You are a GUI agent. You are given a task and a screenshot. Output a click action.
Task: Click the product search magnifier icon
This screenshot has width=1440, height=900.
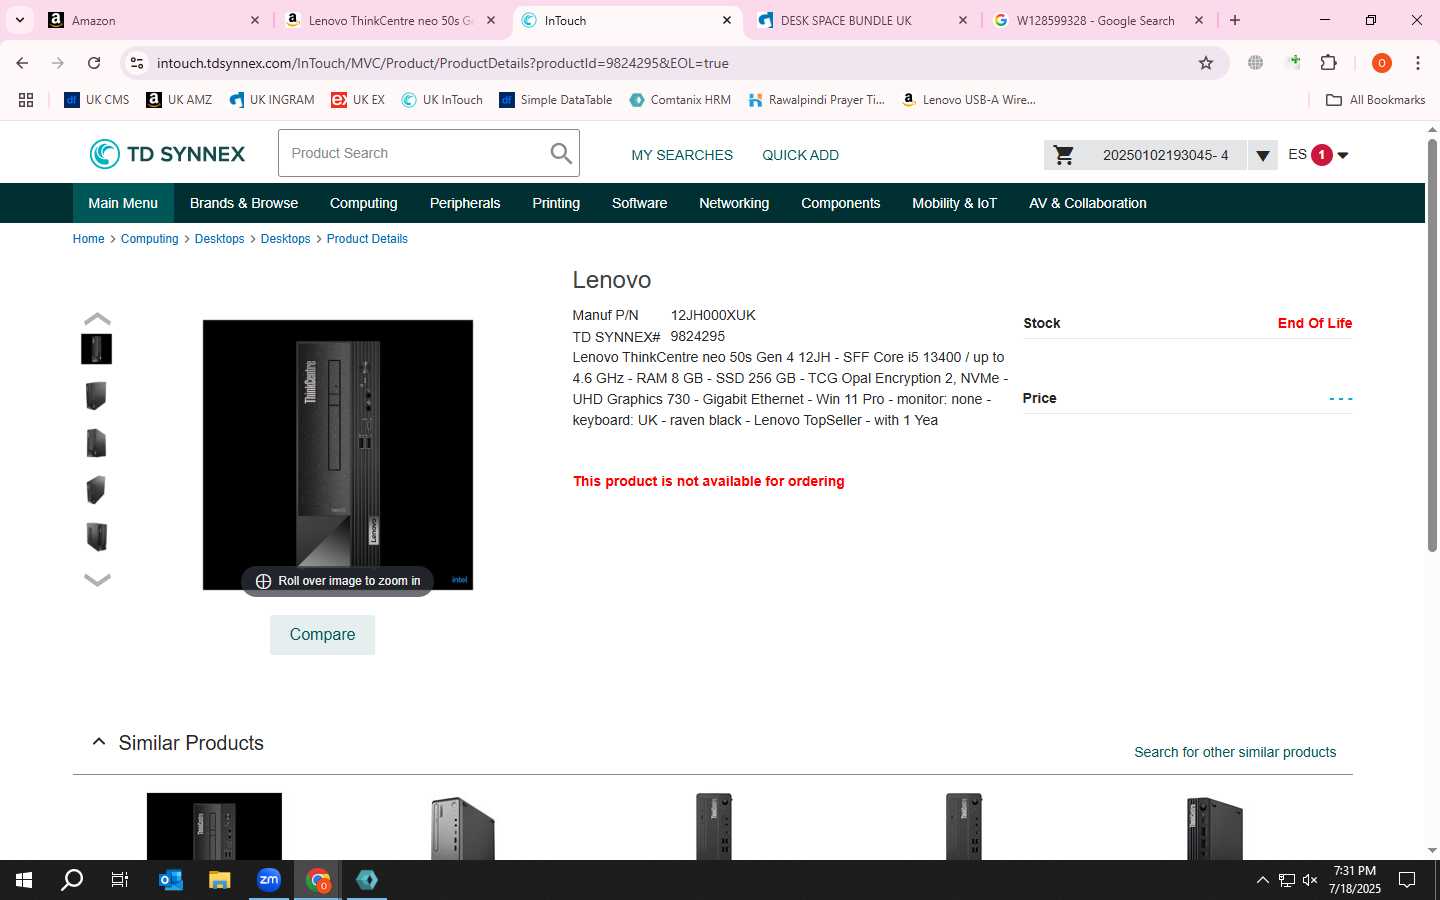pos(561,154)
